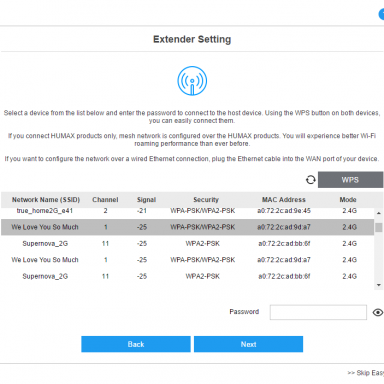Click the Extender Setting page title
384x384 pixels.
(x=192, y=39)
